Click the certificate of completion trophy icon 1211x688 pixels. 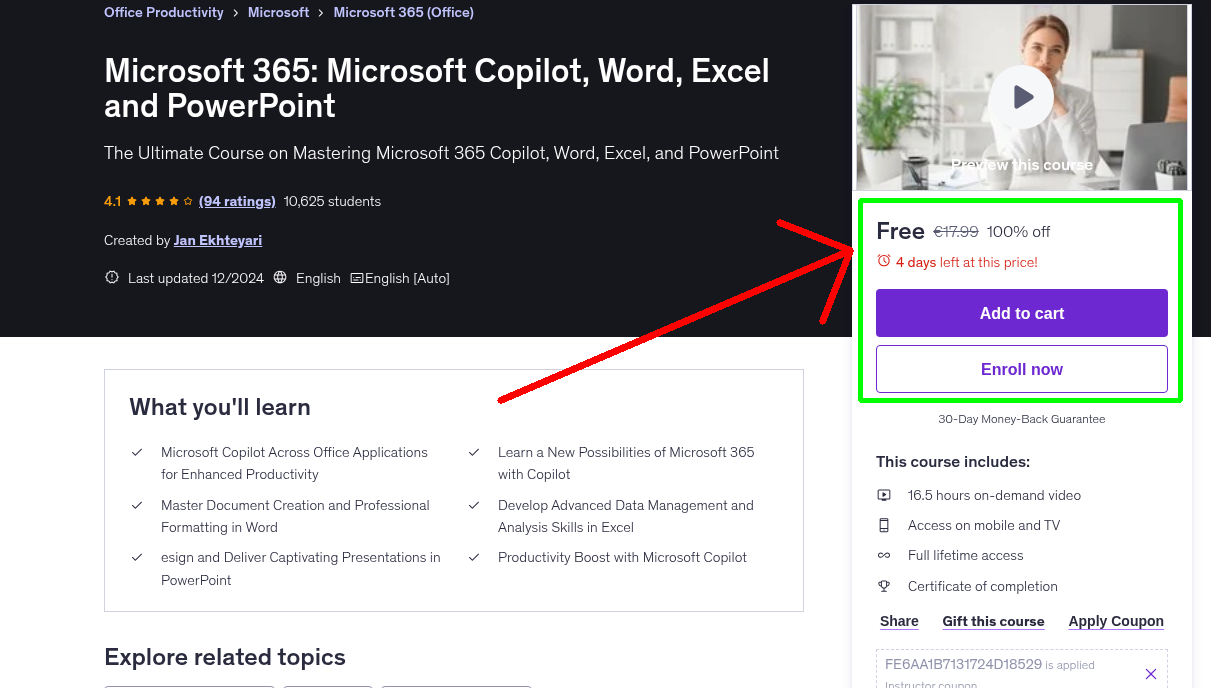pos(884,586)
